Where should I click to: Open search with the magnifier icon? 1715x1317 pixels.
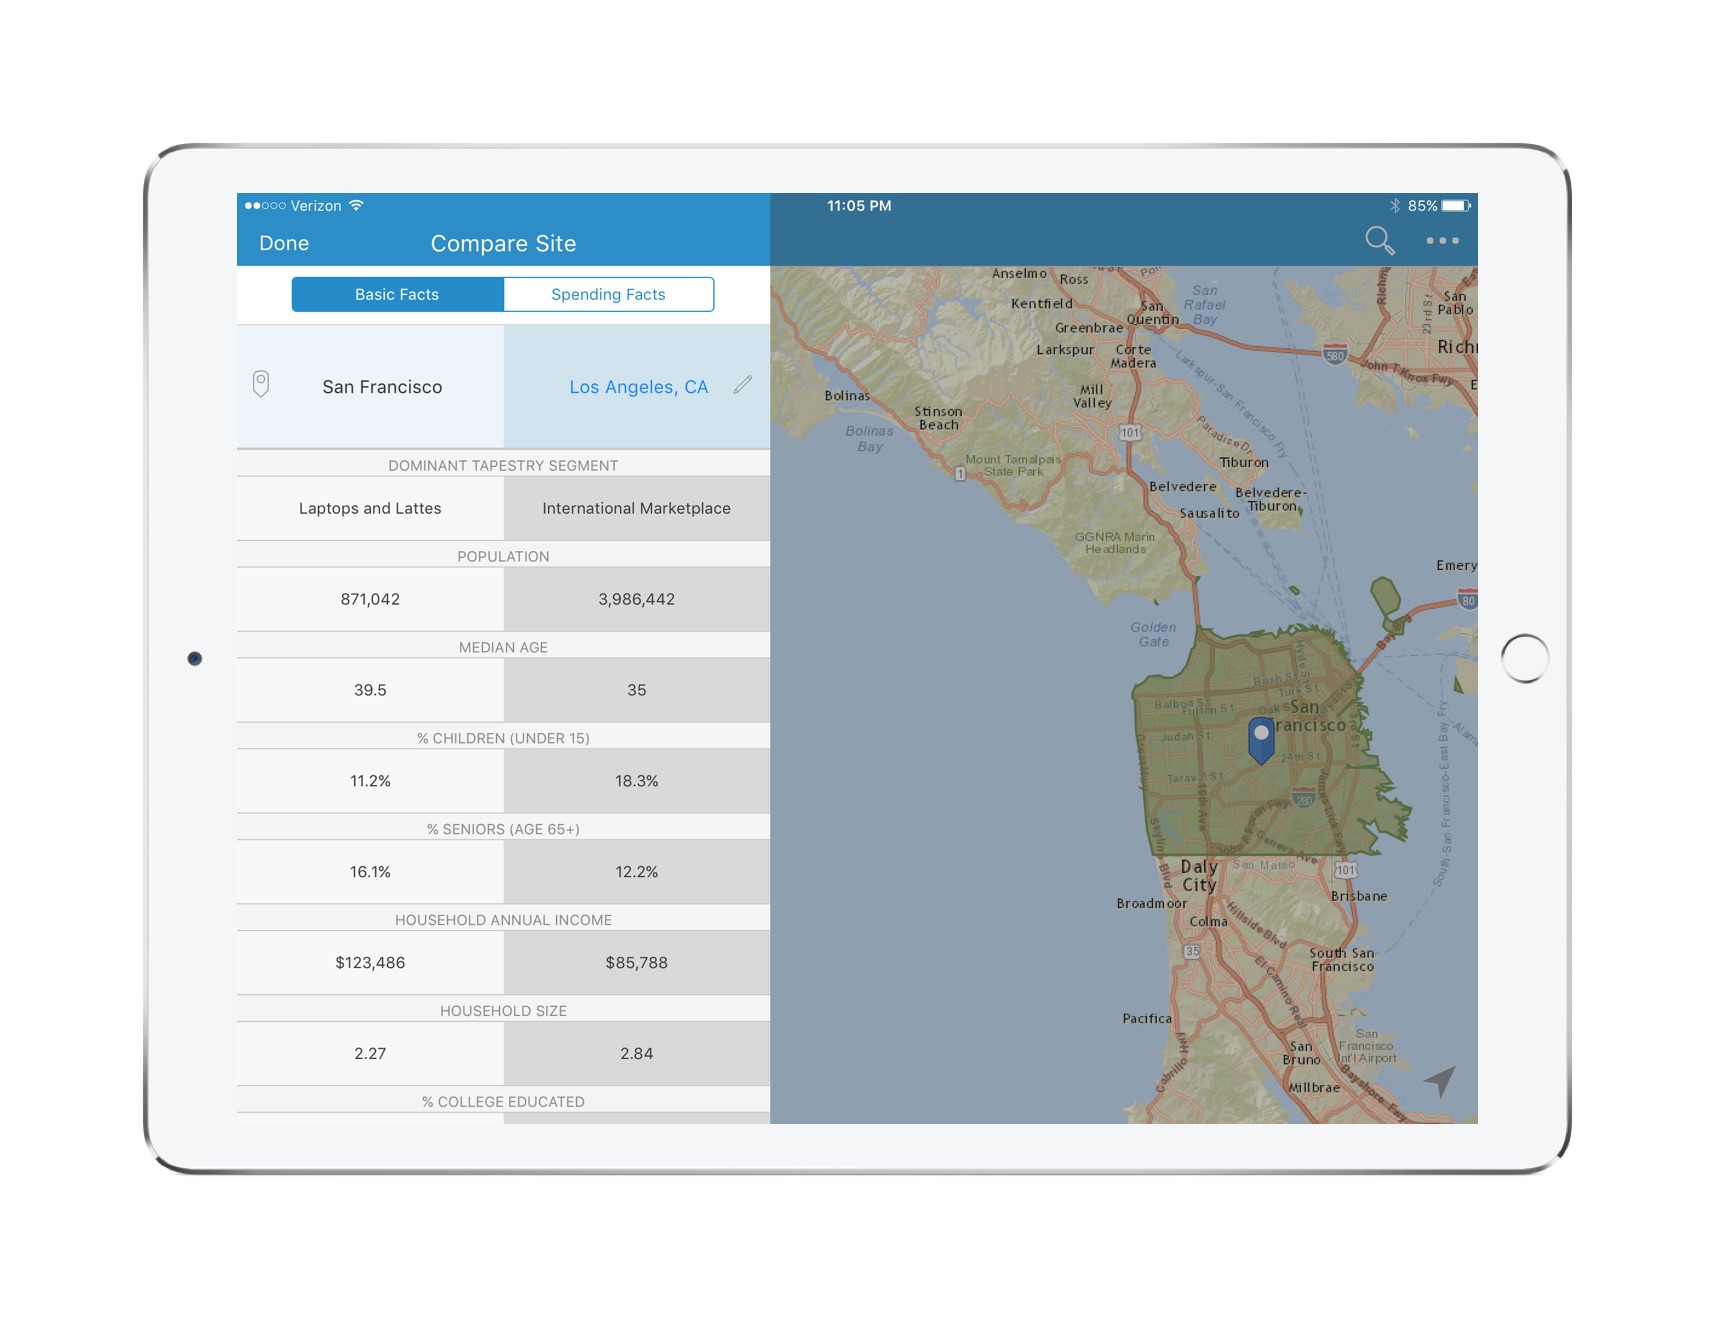tap(1380, 240)
